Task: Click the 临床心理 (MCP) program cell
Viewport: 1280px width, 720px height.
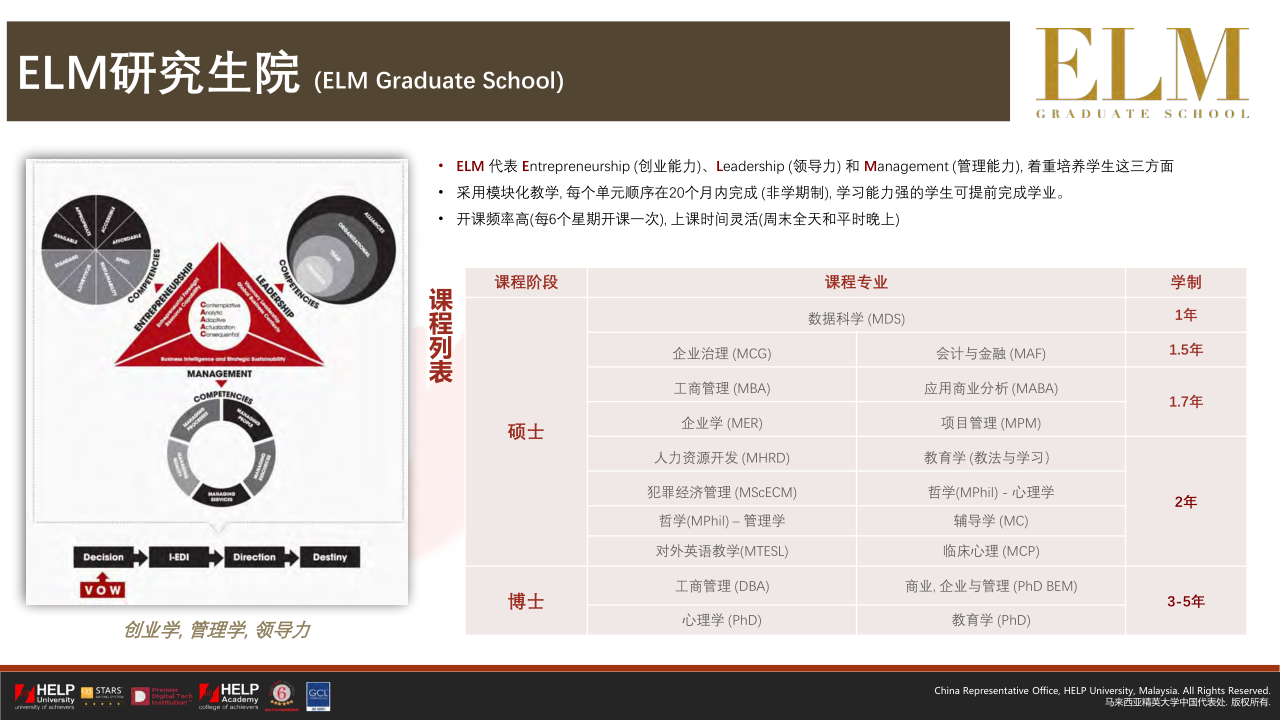Action: pyautogui.click(x=990, y=551)
